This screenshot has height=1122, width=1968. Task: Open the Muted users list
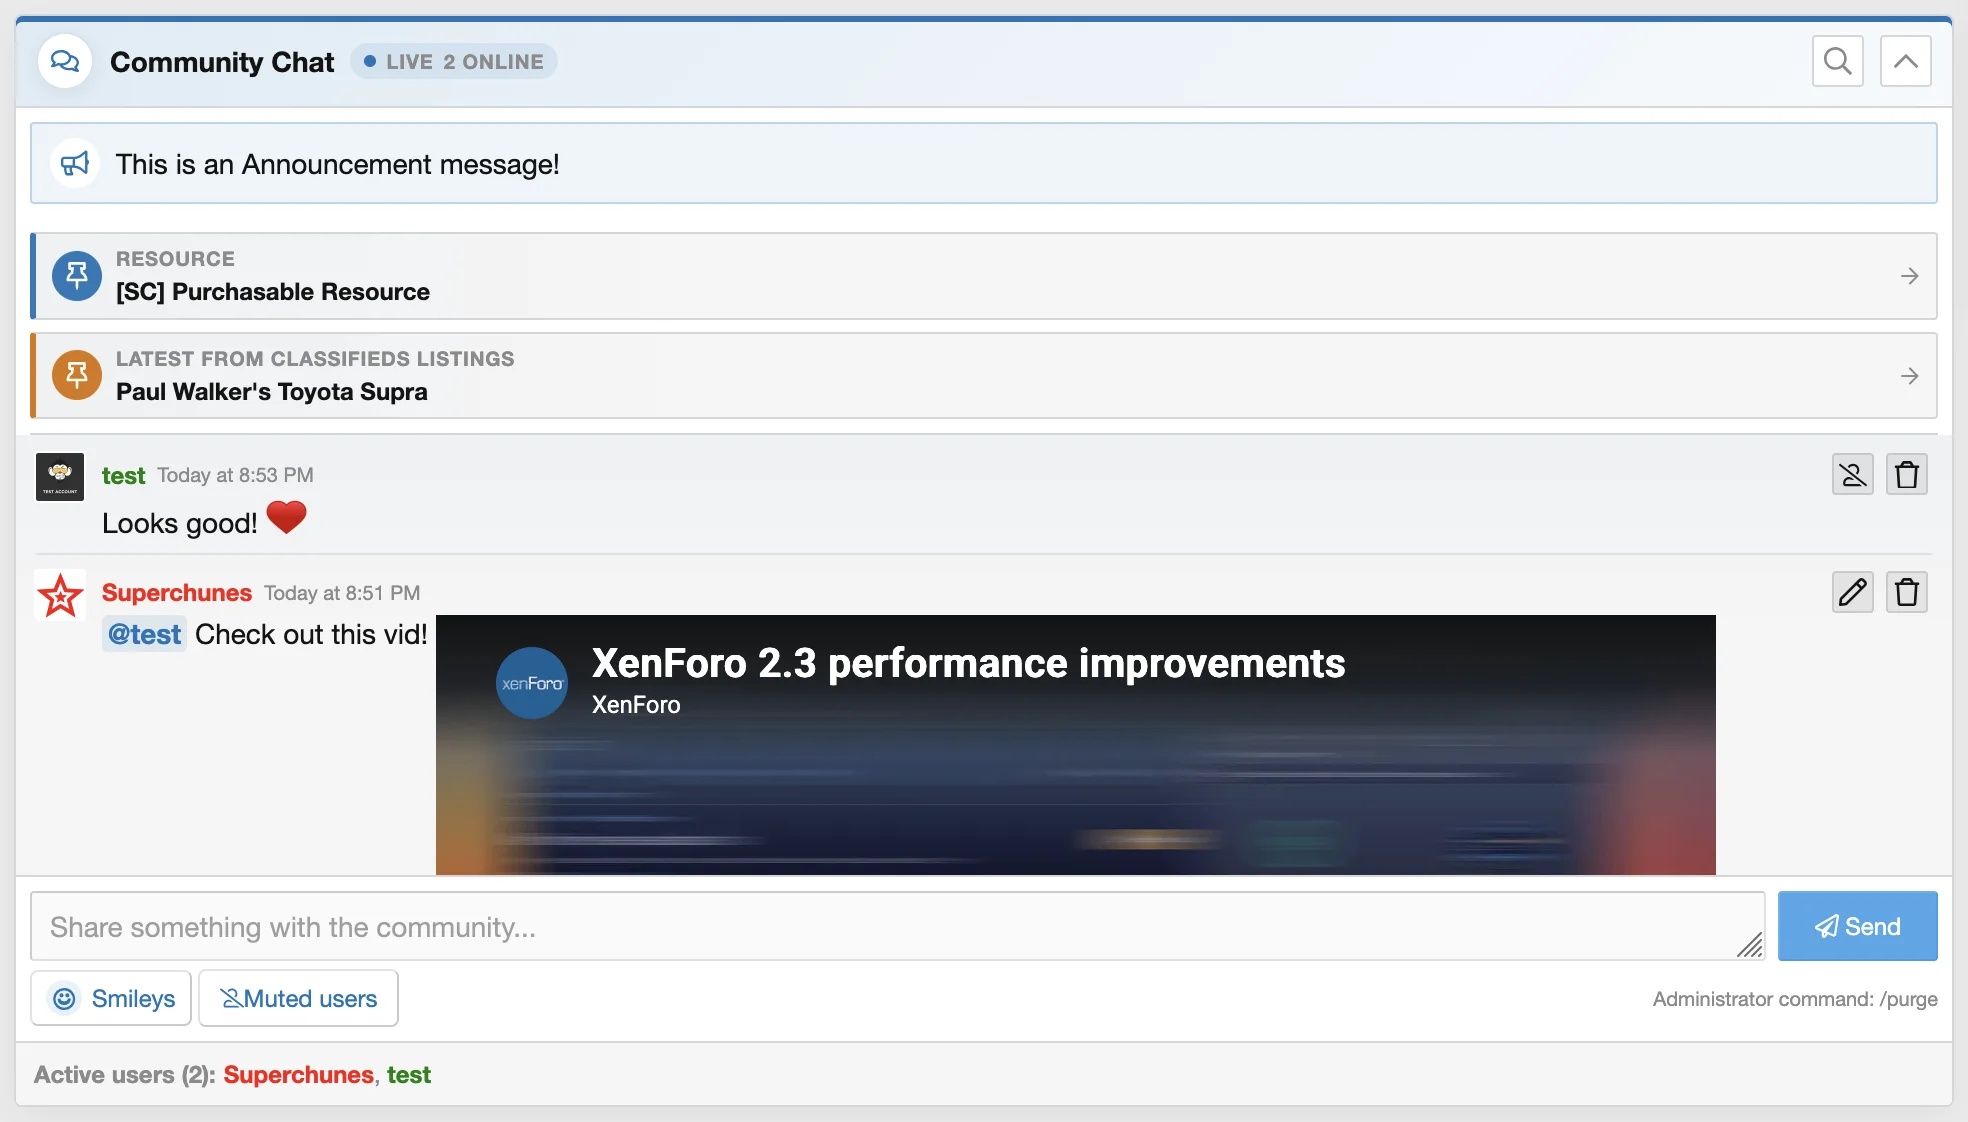coord(298,998)
